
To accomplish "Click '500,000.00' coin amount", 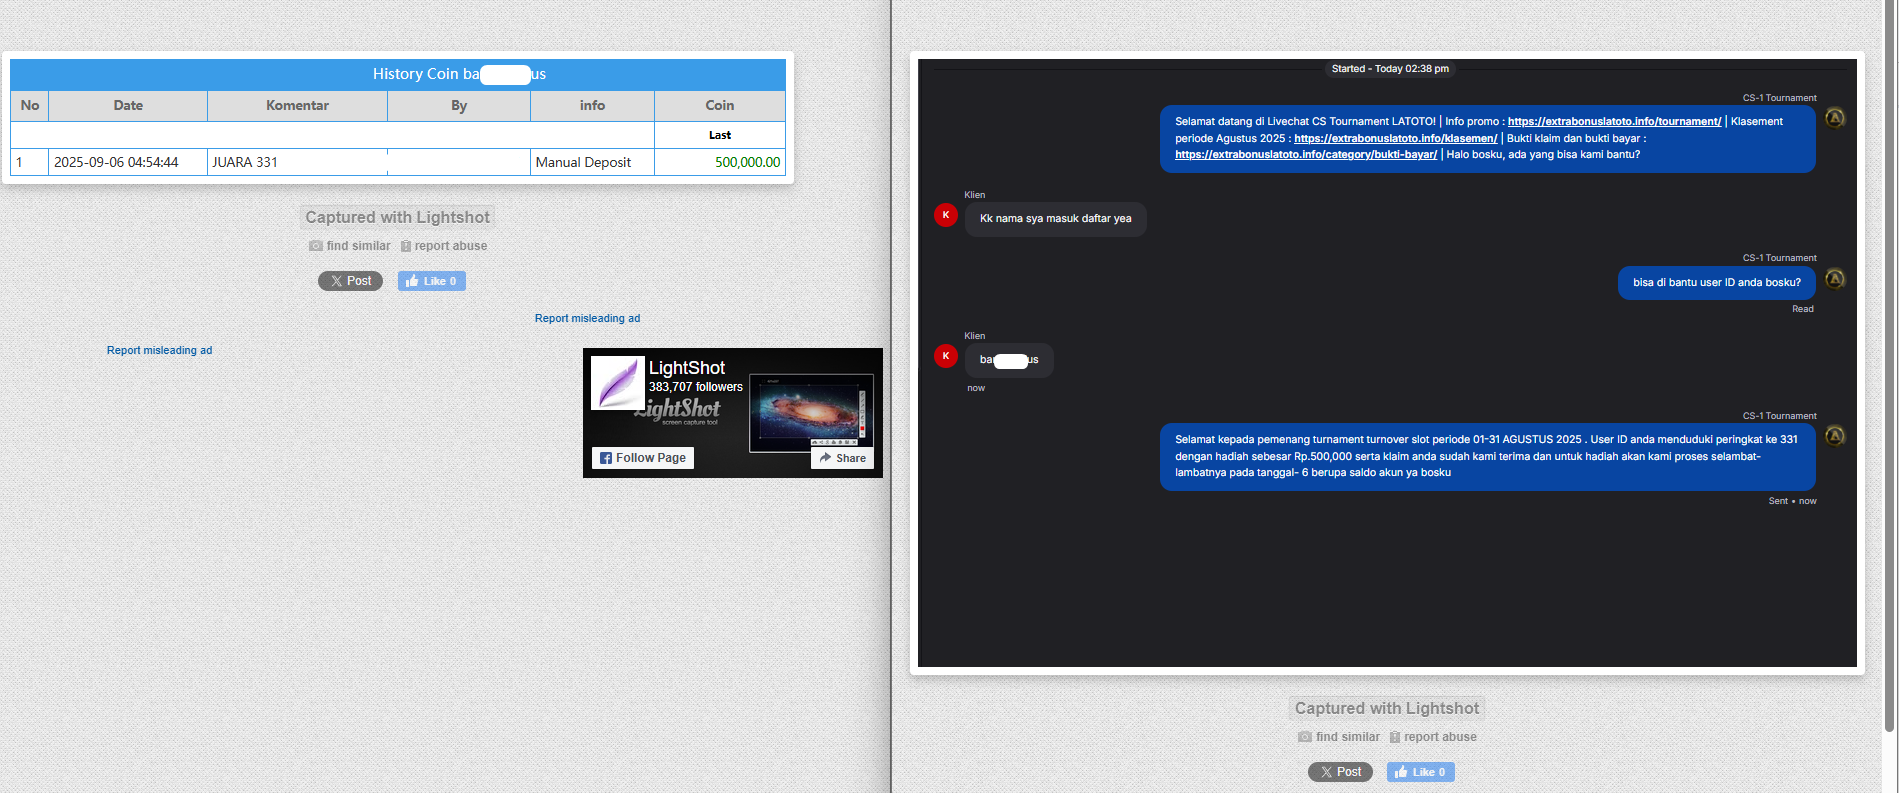I will pos(747,162).
